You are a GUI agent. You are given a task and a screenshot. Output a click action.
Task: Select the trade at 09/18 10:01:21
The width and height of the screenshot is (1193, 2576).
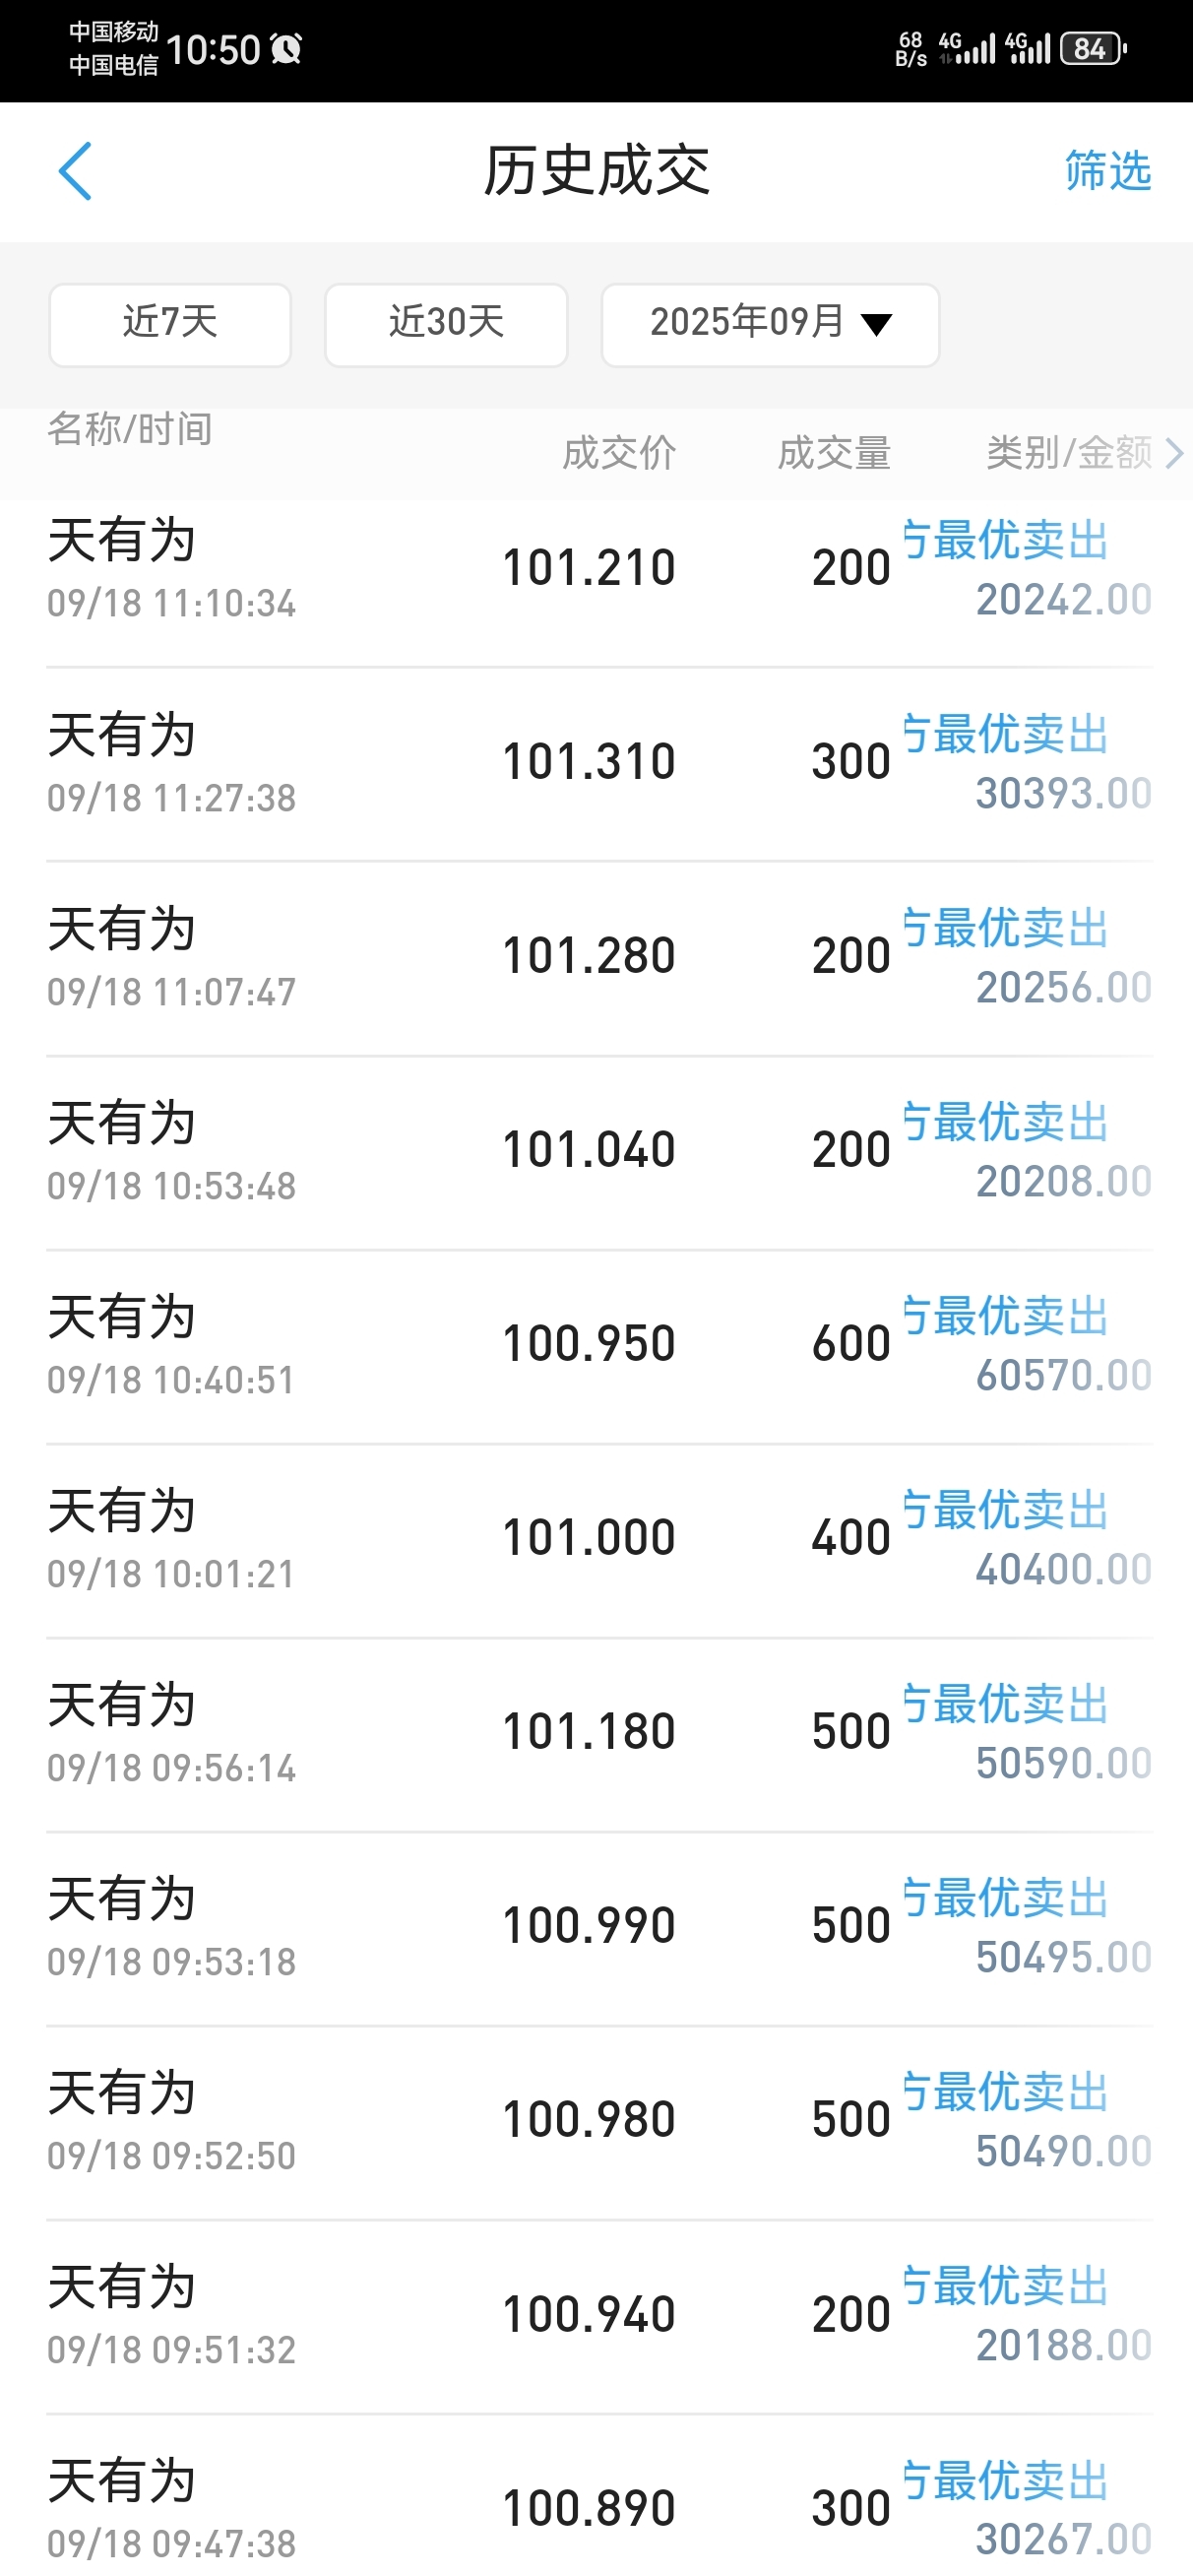coord(599,1540)
